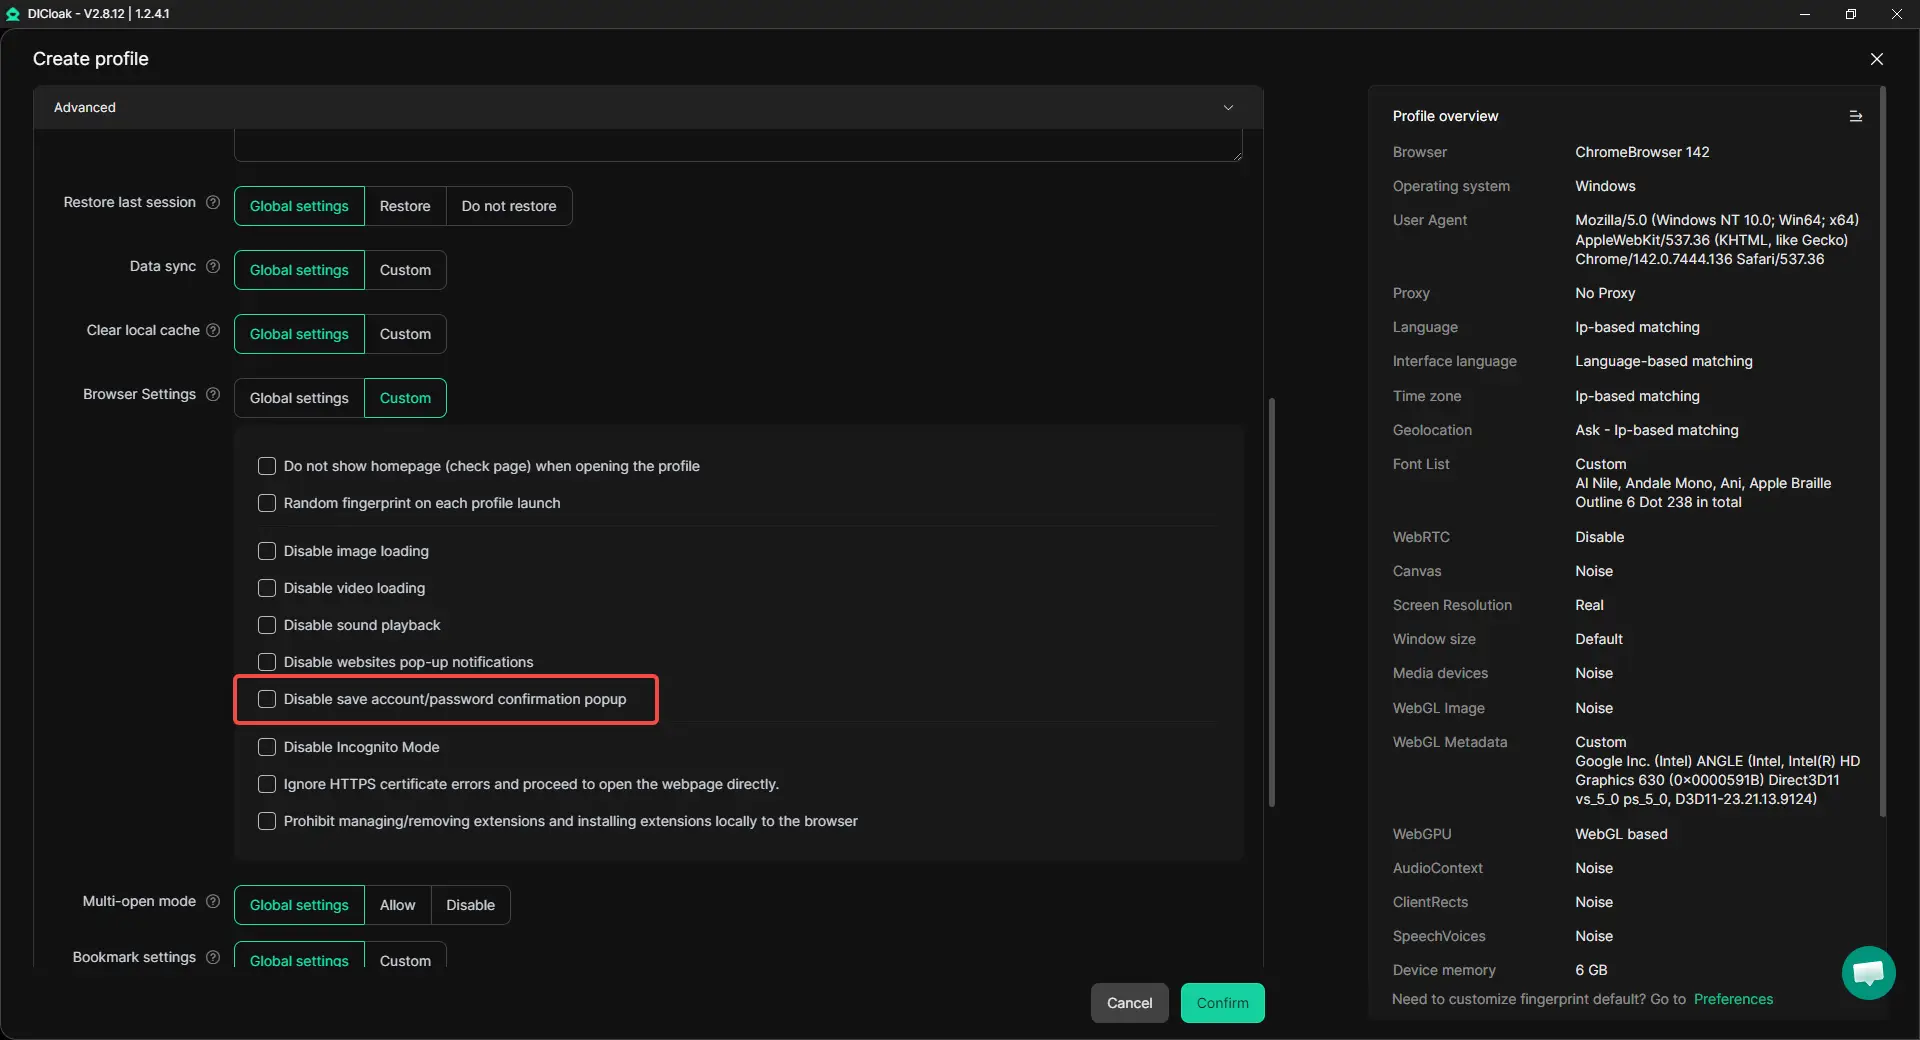The width and height of the screenshot is (1920, 1040).
Task: Tick the Disable image loading checkbox
Action: pyautogui.click(x=267, y=552)
